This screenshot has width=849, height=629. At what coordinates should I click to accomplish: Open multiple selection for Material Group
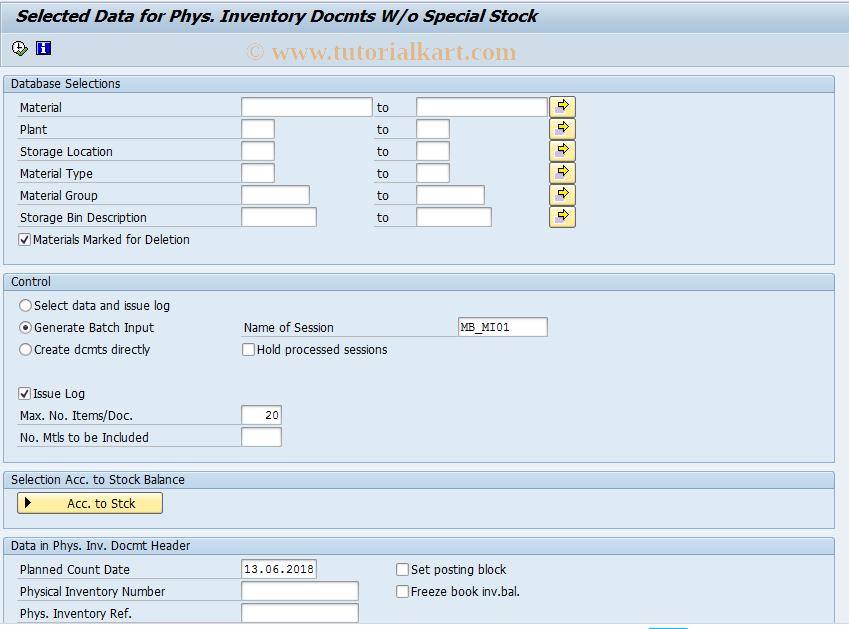[563, 195]
